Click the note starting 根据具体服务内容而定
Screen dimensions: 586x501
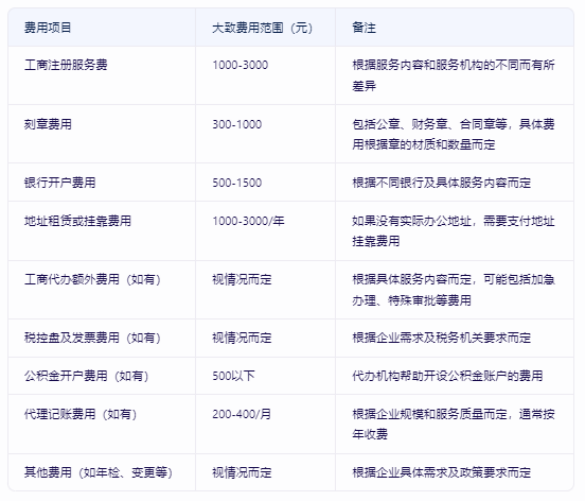(453, 290)
